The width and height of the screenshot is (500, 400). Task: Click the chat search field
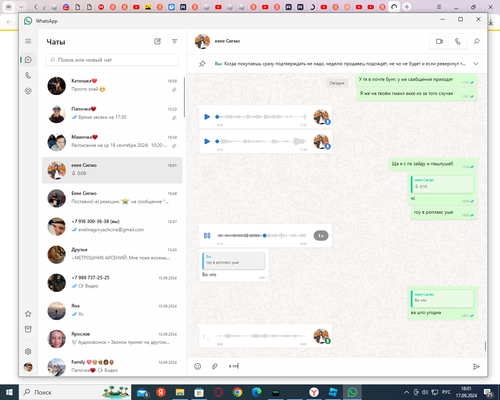tap(112, 60)
